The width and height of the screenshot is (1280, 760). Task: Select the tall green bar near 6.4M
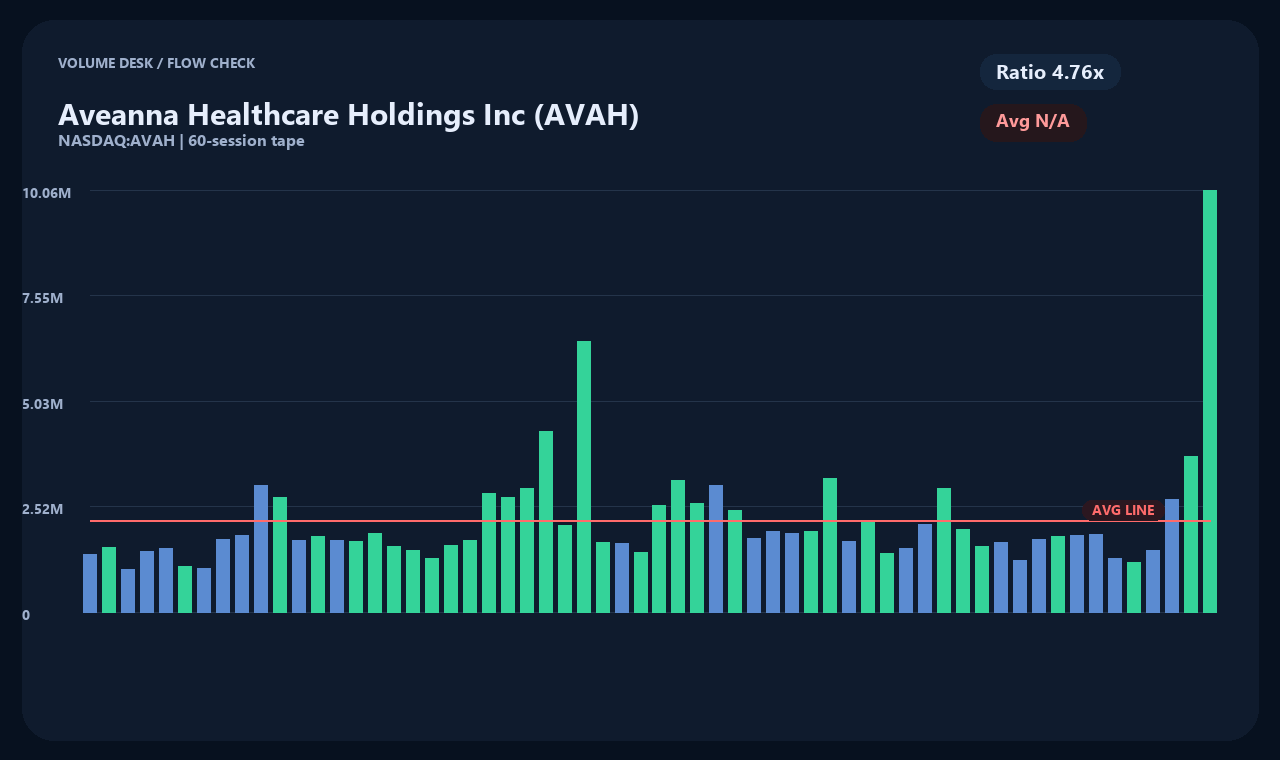(x=584, y=477)
